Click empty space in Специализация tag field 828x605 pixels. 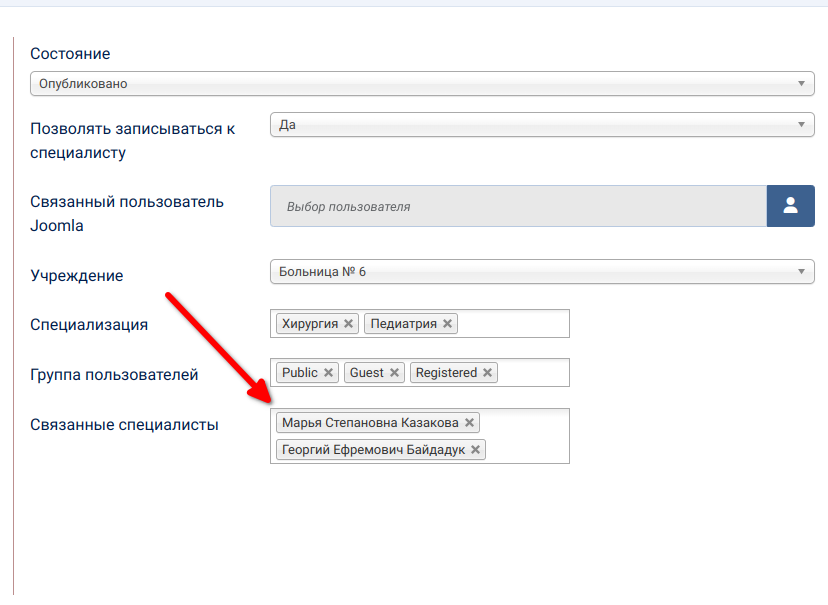(x=515, y=324)
